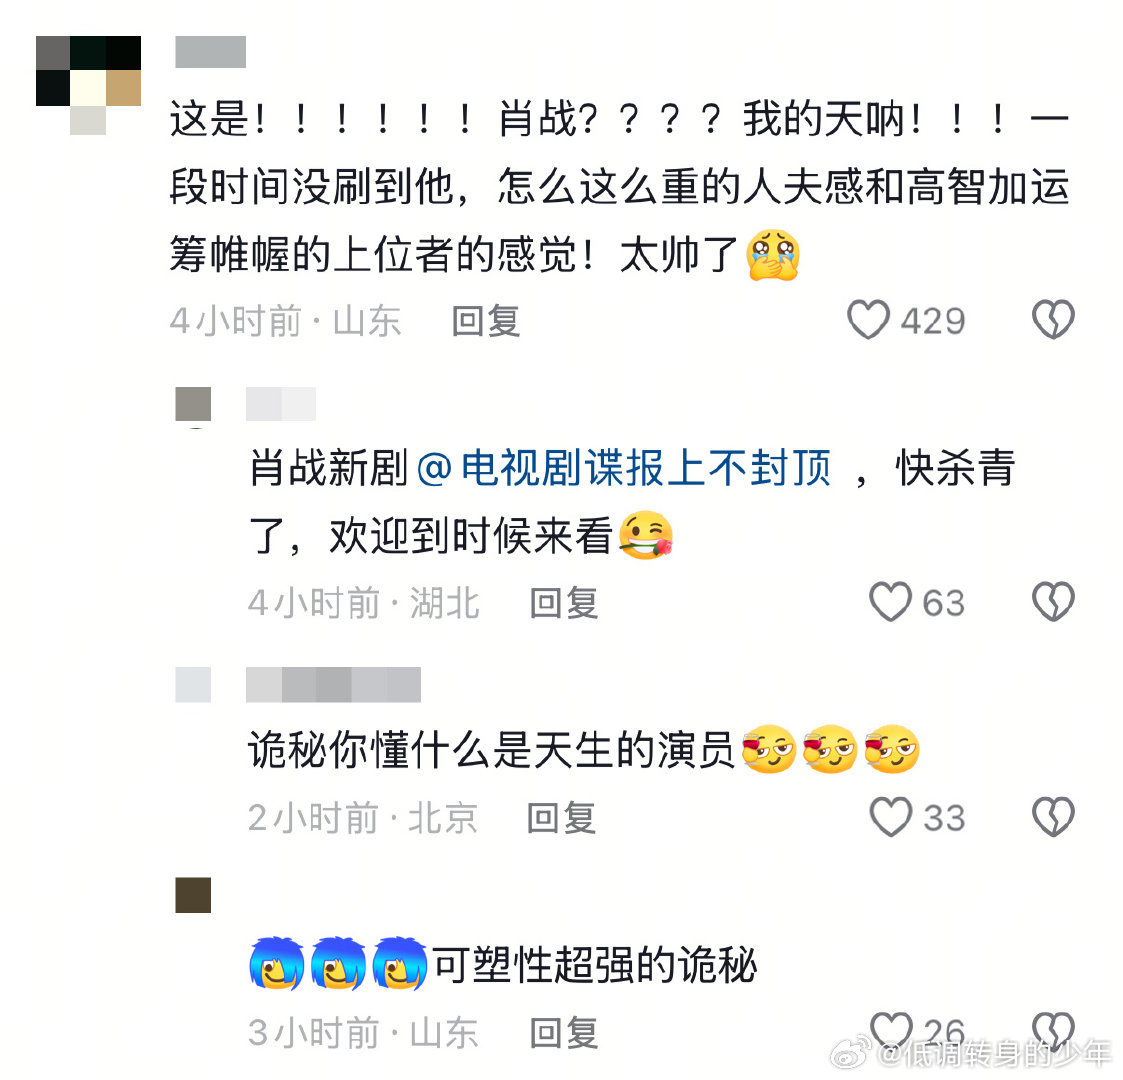Open blurred username of 湖北 replier
Image resolution: width=1123 pixels, height=1080 pixels.
[x=281, y=404]
